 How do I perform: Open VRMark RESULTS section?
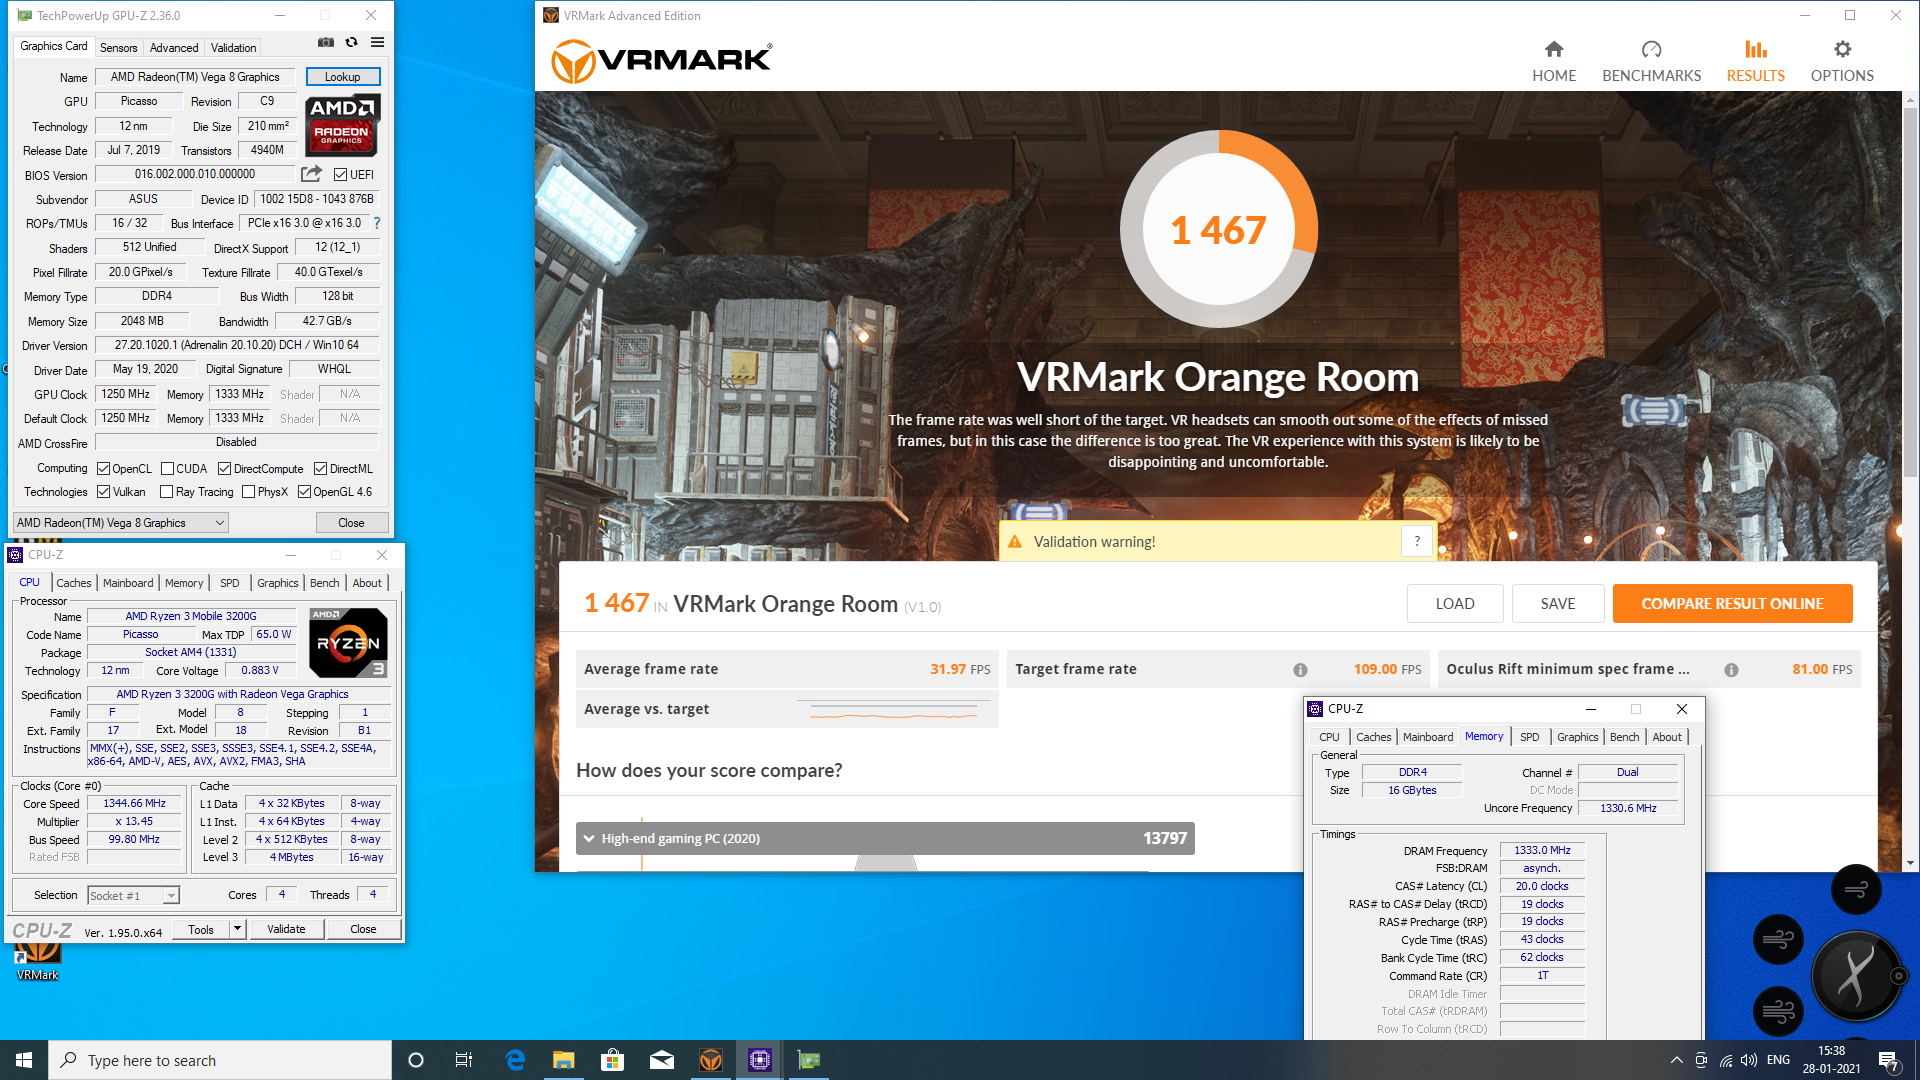click(x=1755, y=61)
